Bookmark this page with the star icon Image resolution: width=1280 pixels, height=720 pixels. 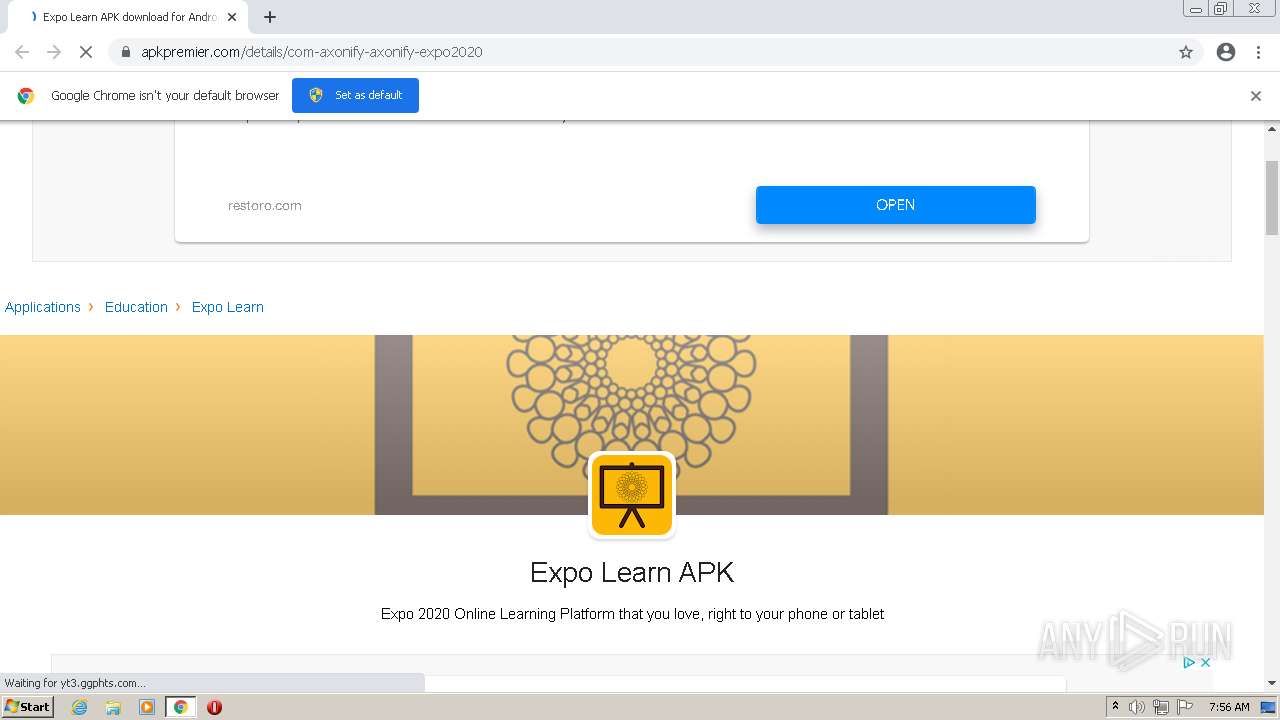coord(1186,52)
